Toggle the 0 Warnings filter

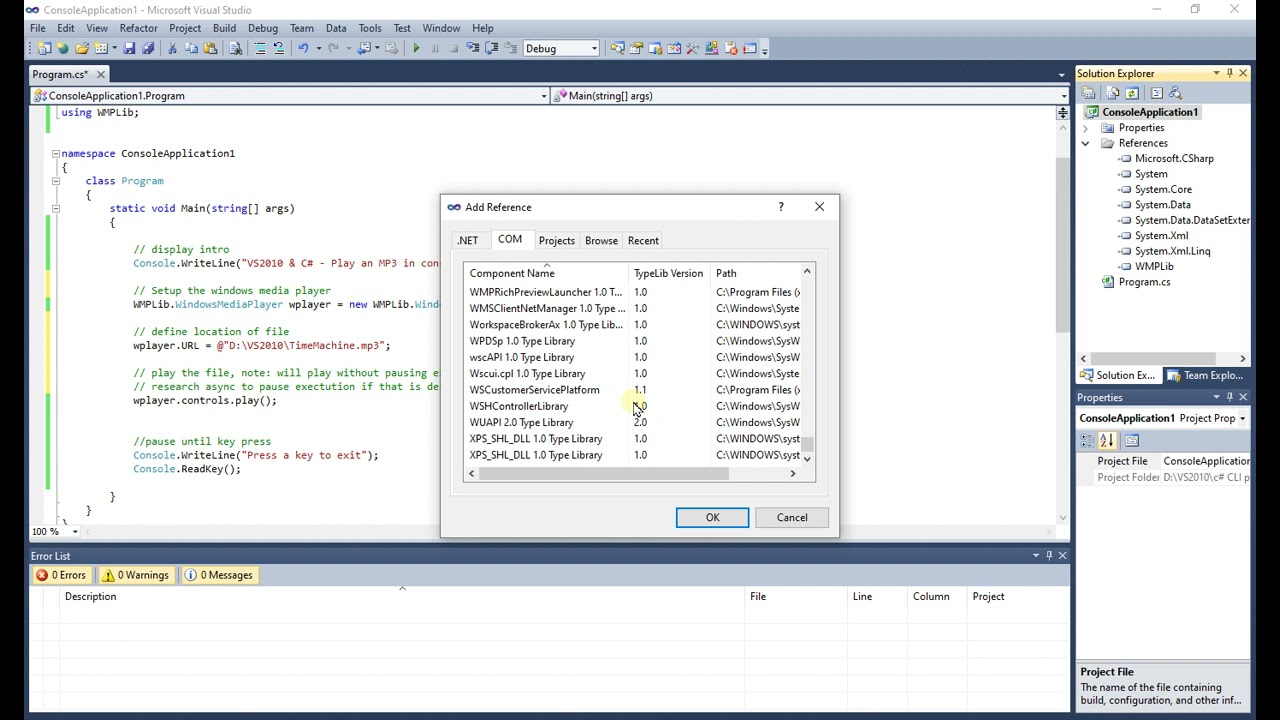(x=138, y=575)
